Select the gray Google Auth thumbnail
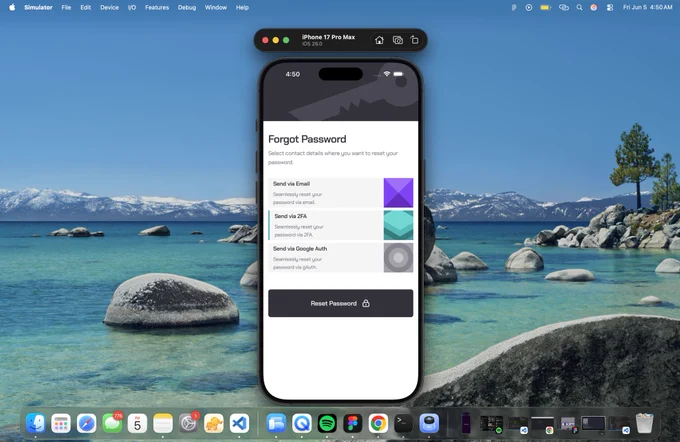 coord(398,258)
